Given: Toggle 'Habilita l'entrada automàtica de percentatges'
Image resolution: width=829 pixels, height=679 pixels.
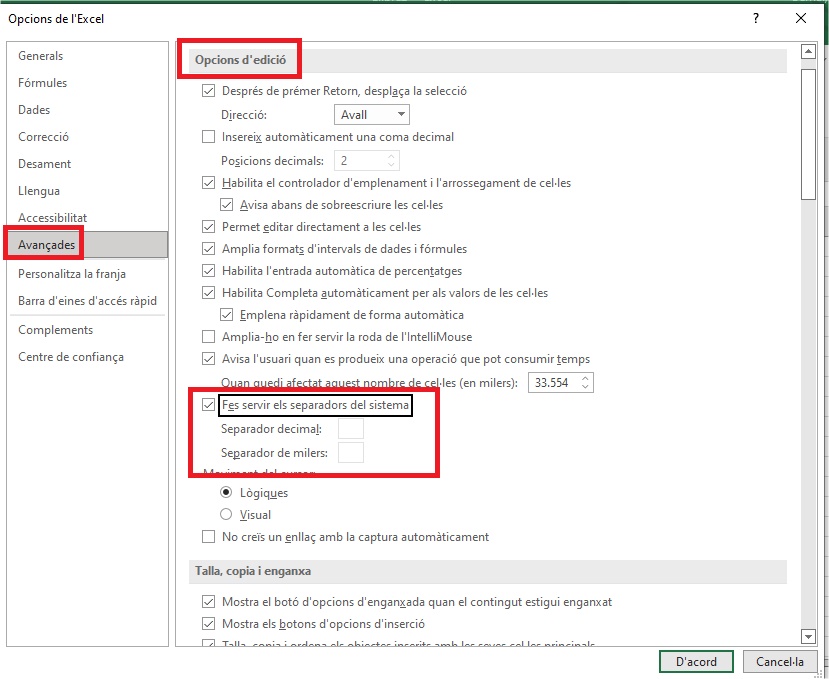Looking at the screenshot, I should (208, 271).
